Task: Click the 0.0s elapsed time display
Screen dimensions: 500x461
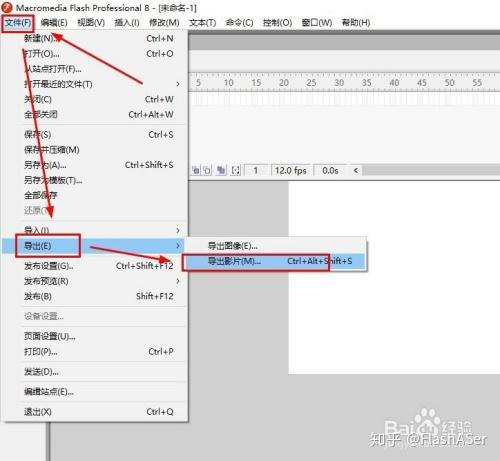Action: point(330,170)
